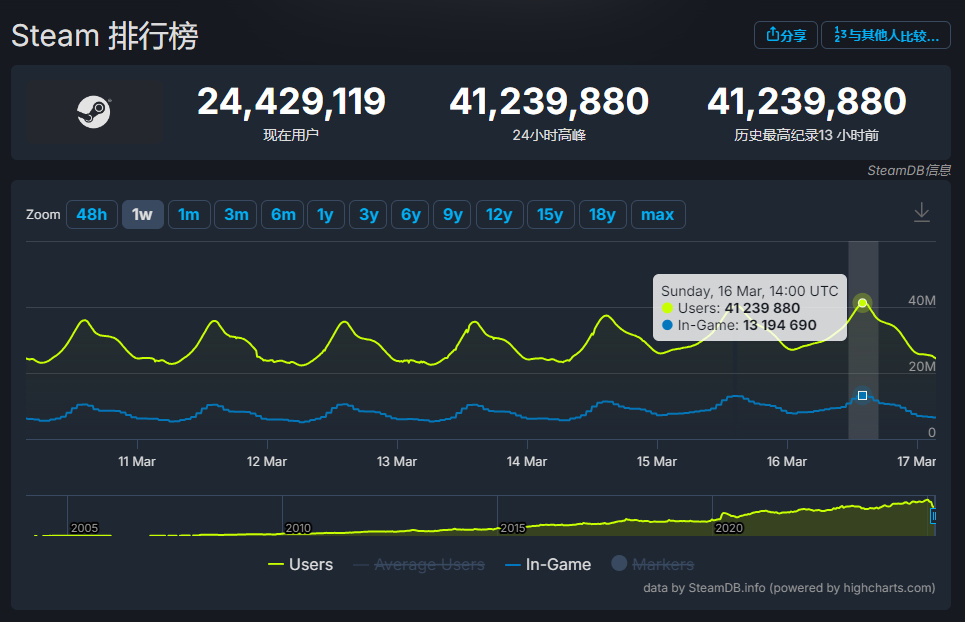This screenshot has height=622, width=965.
Task: Select the 1y zoom range
Action: click(326, 215)
